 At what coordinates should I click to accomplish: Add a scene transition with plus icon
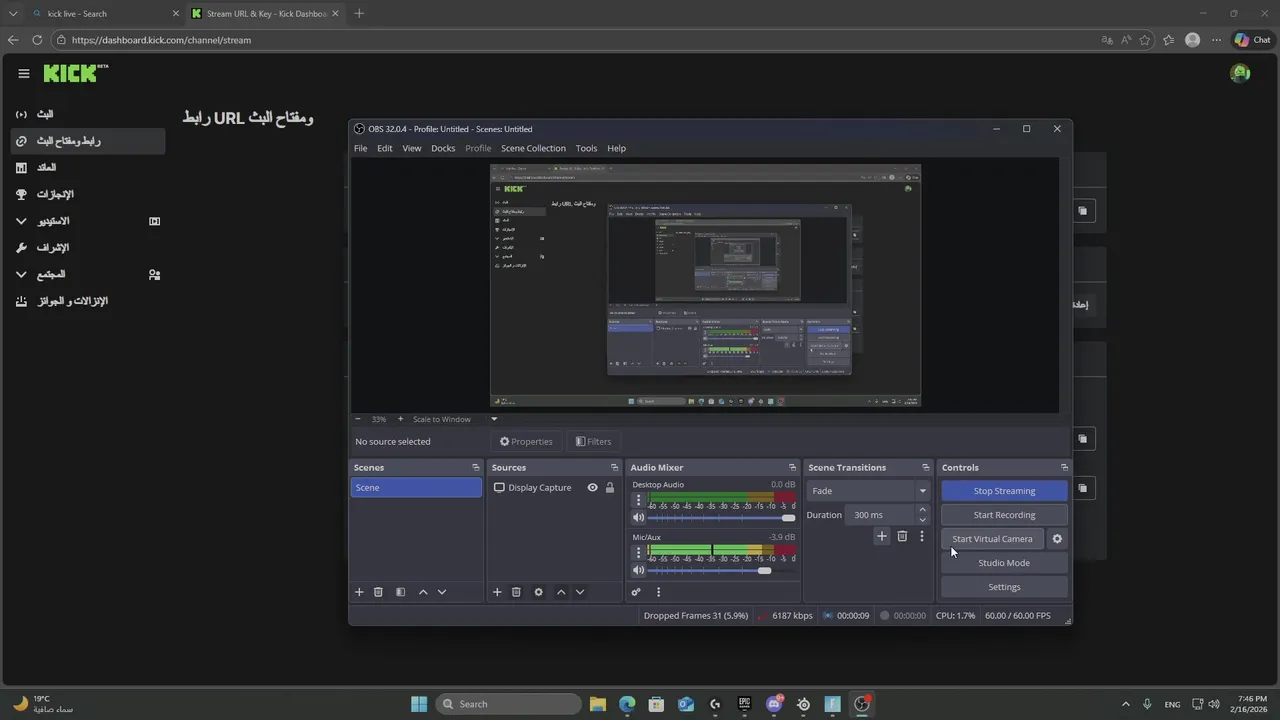click(x=882, y=536)
